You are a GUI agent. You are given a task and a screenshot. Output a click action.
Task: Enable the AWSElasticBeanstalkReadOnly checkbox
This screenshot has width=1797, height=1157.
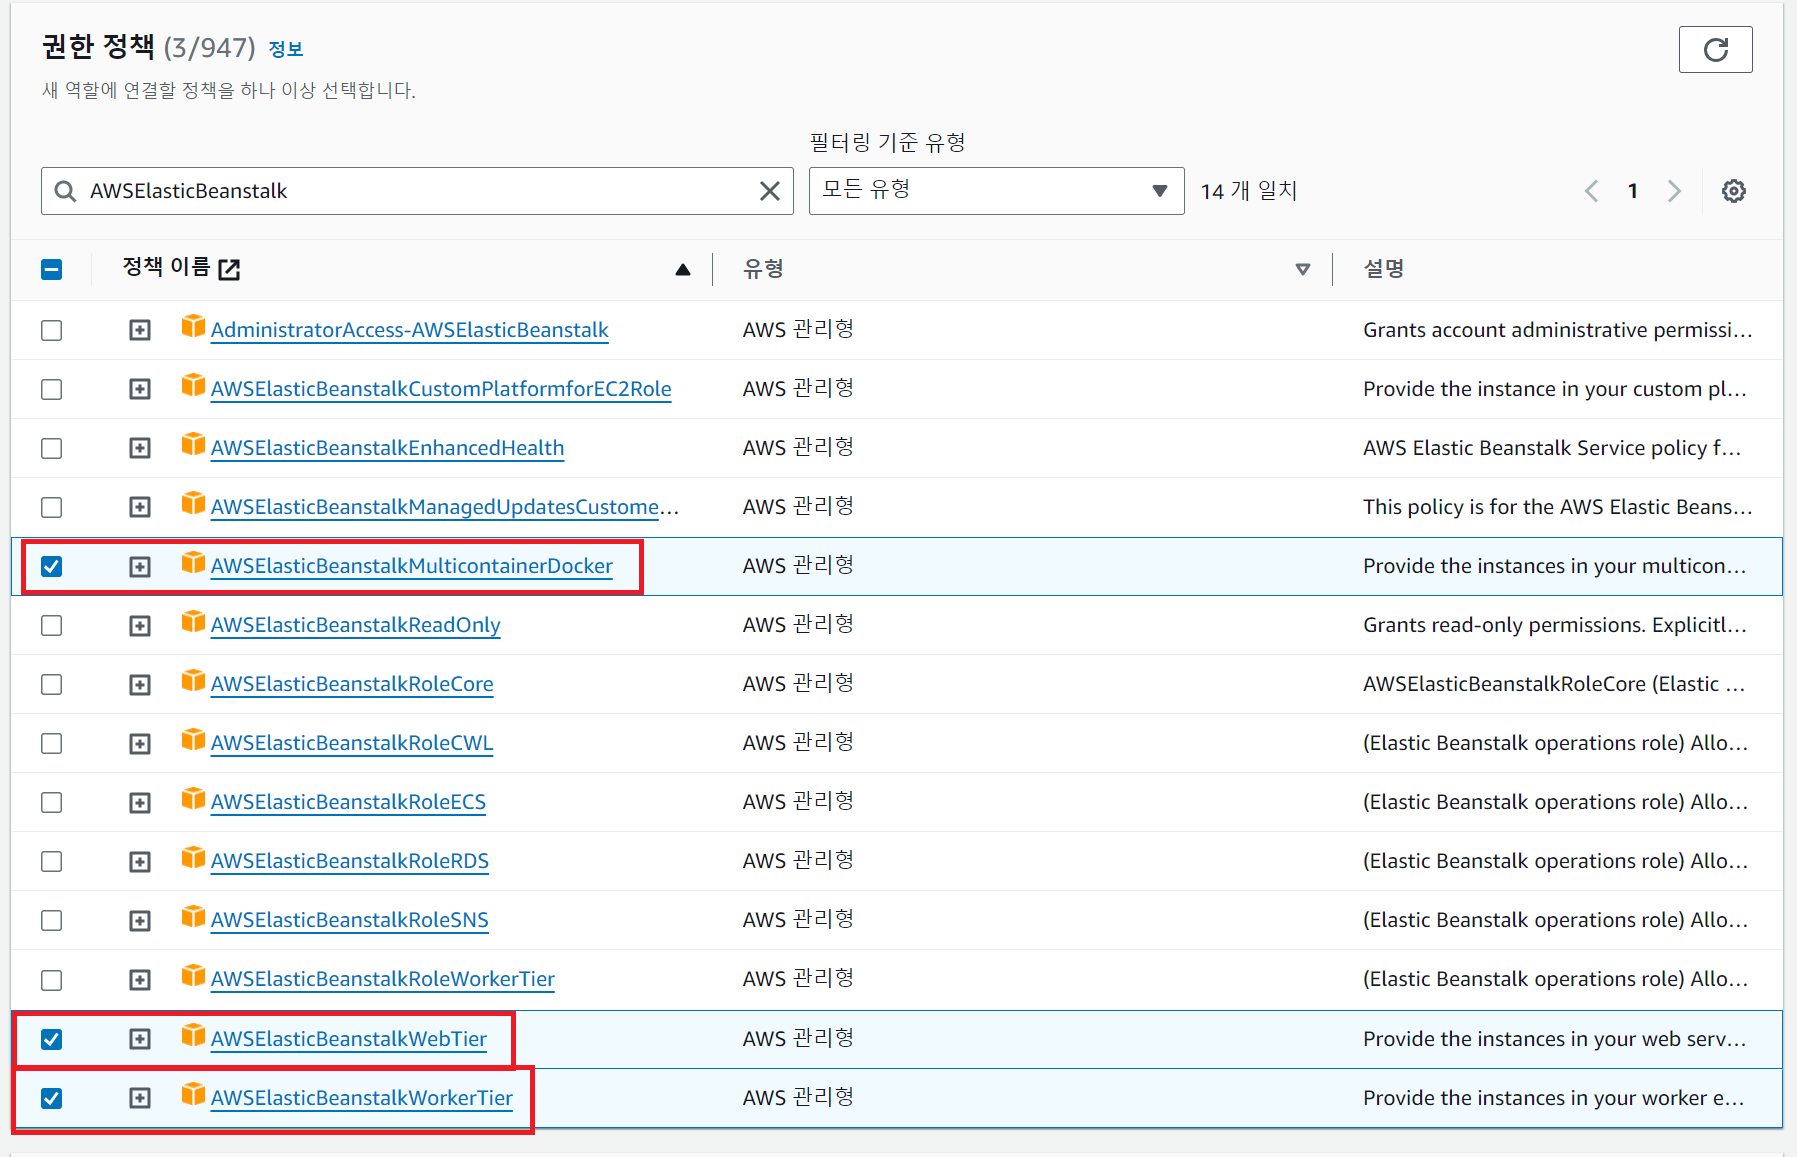[51, 625]
